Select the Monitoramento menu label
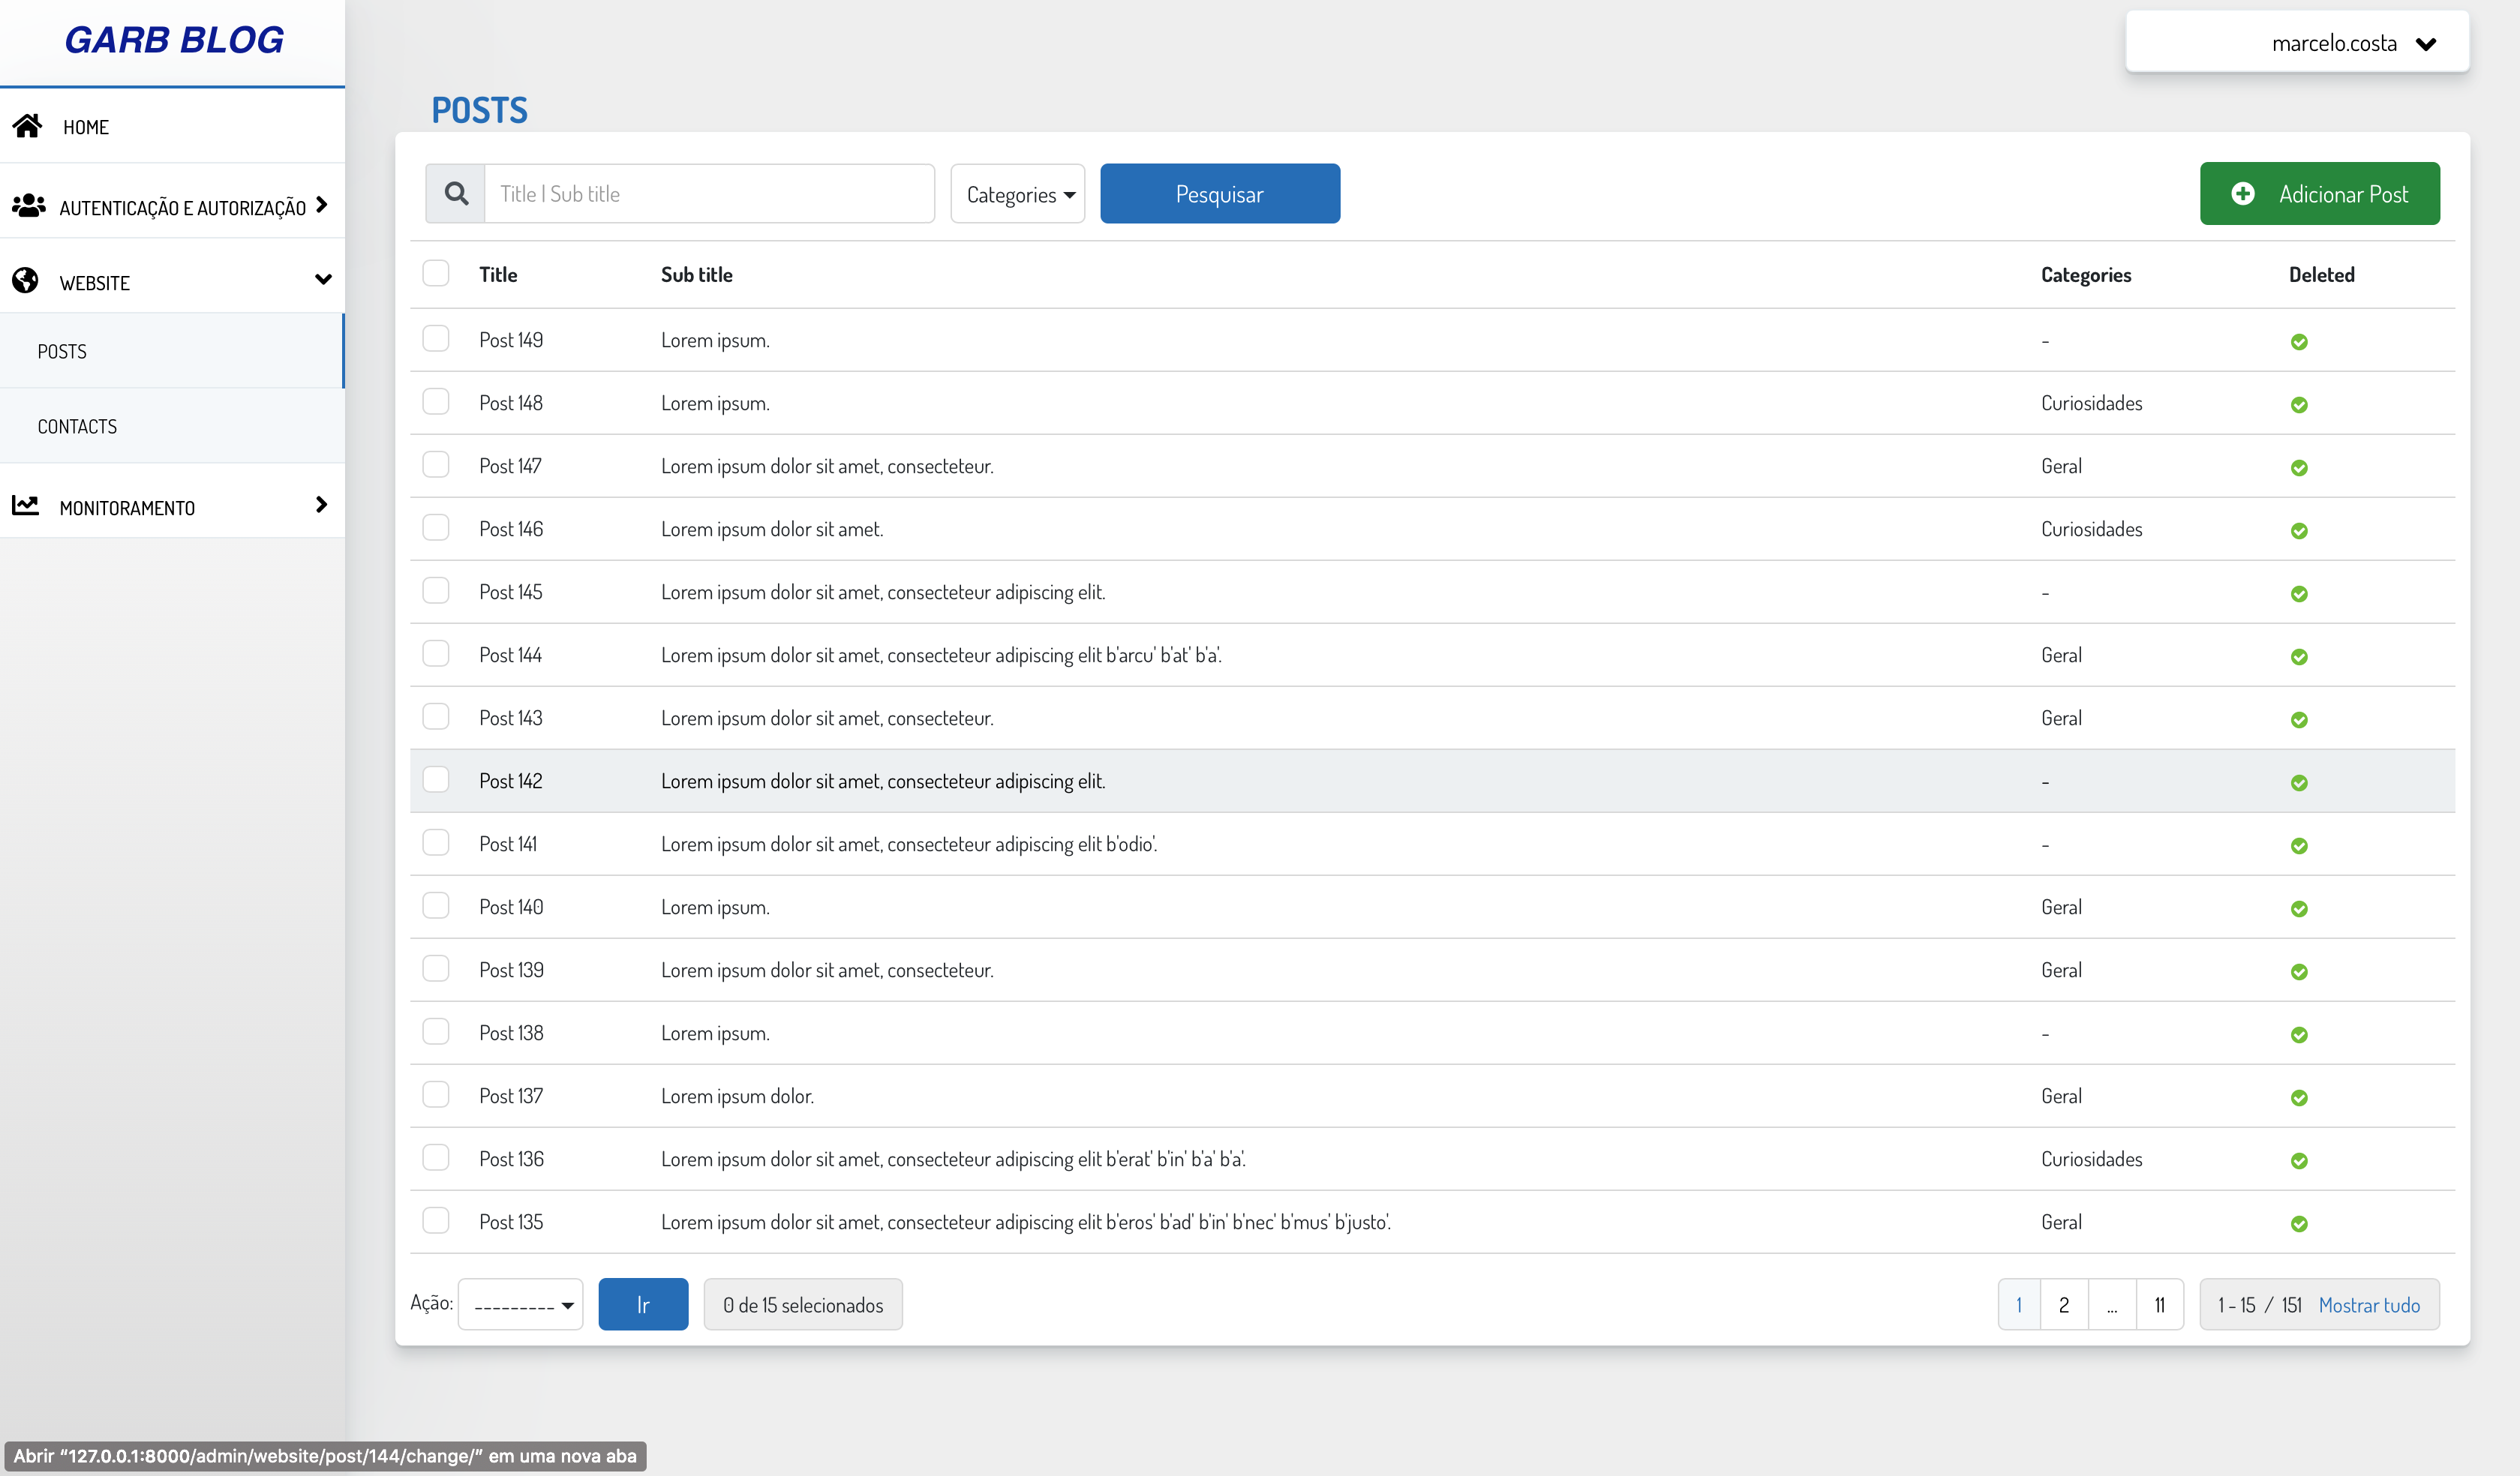 pyautogui.click(x=127, y=508)
